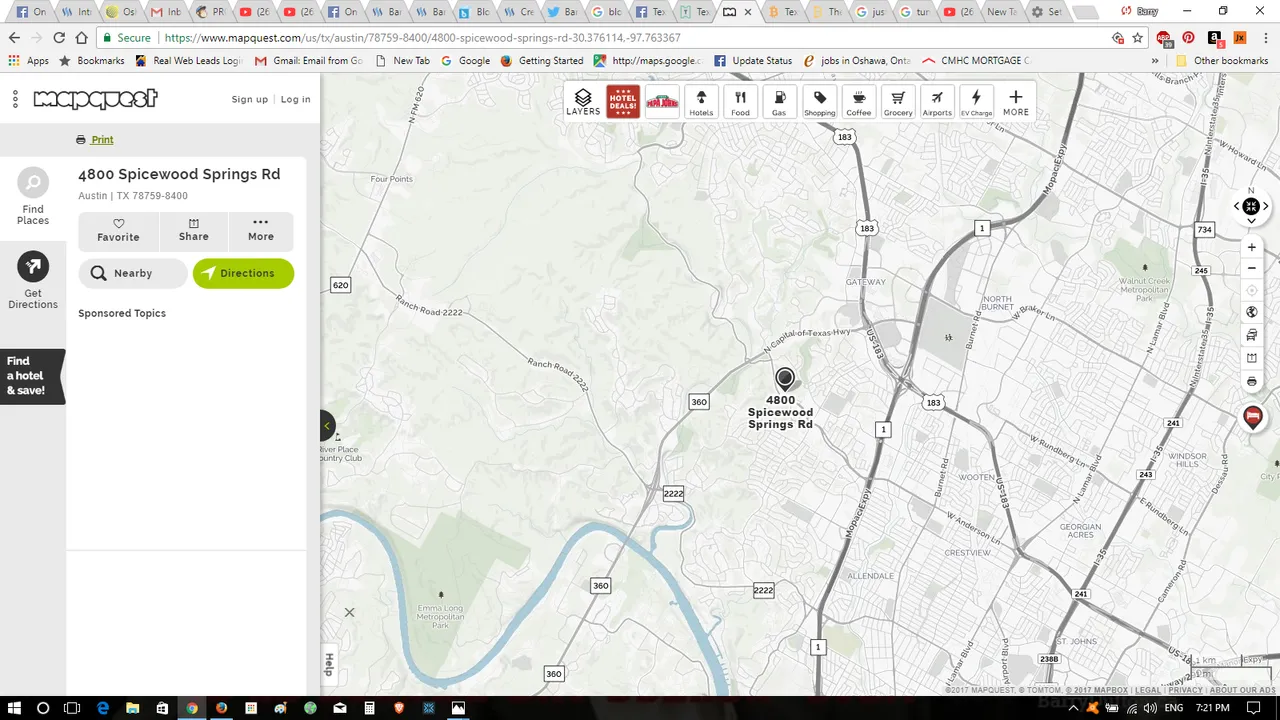Screen dimensions: 1280x720
Task: Open the Layers panel on map
Action: tap(583, 101)
